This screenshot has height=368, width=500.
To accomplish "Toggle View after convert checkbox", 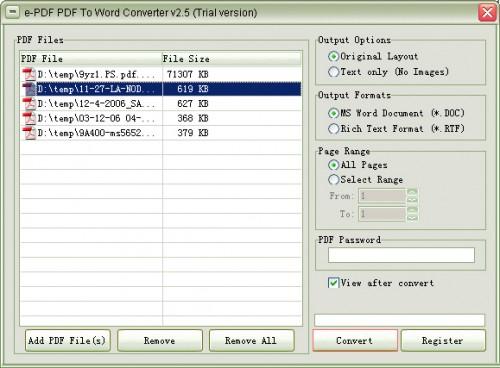I will pos(333,283).
